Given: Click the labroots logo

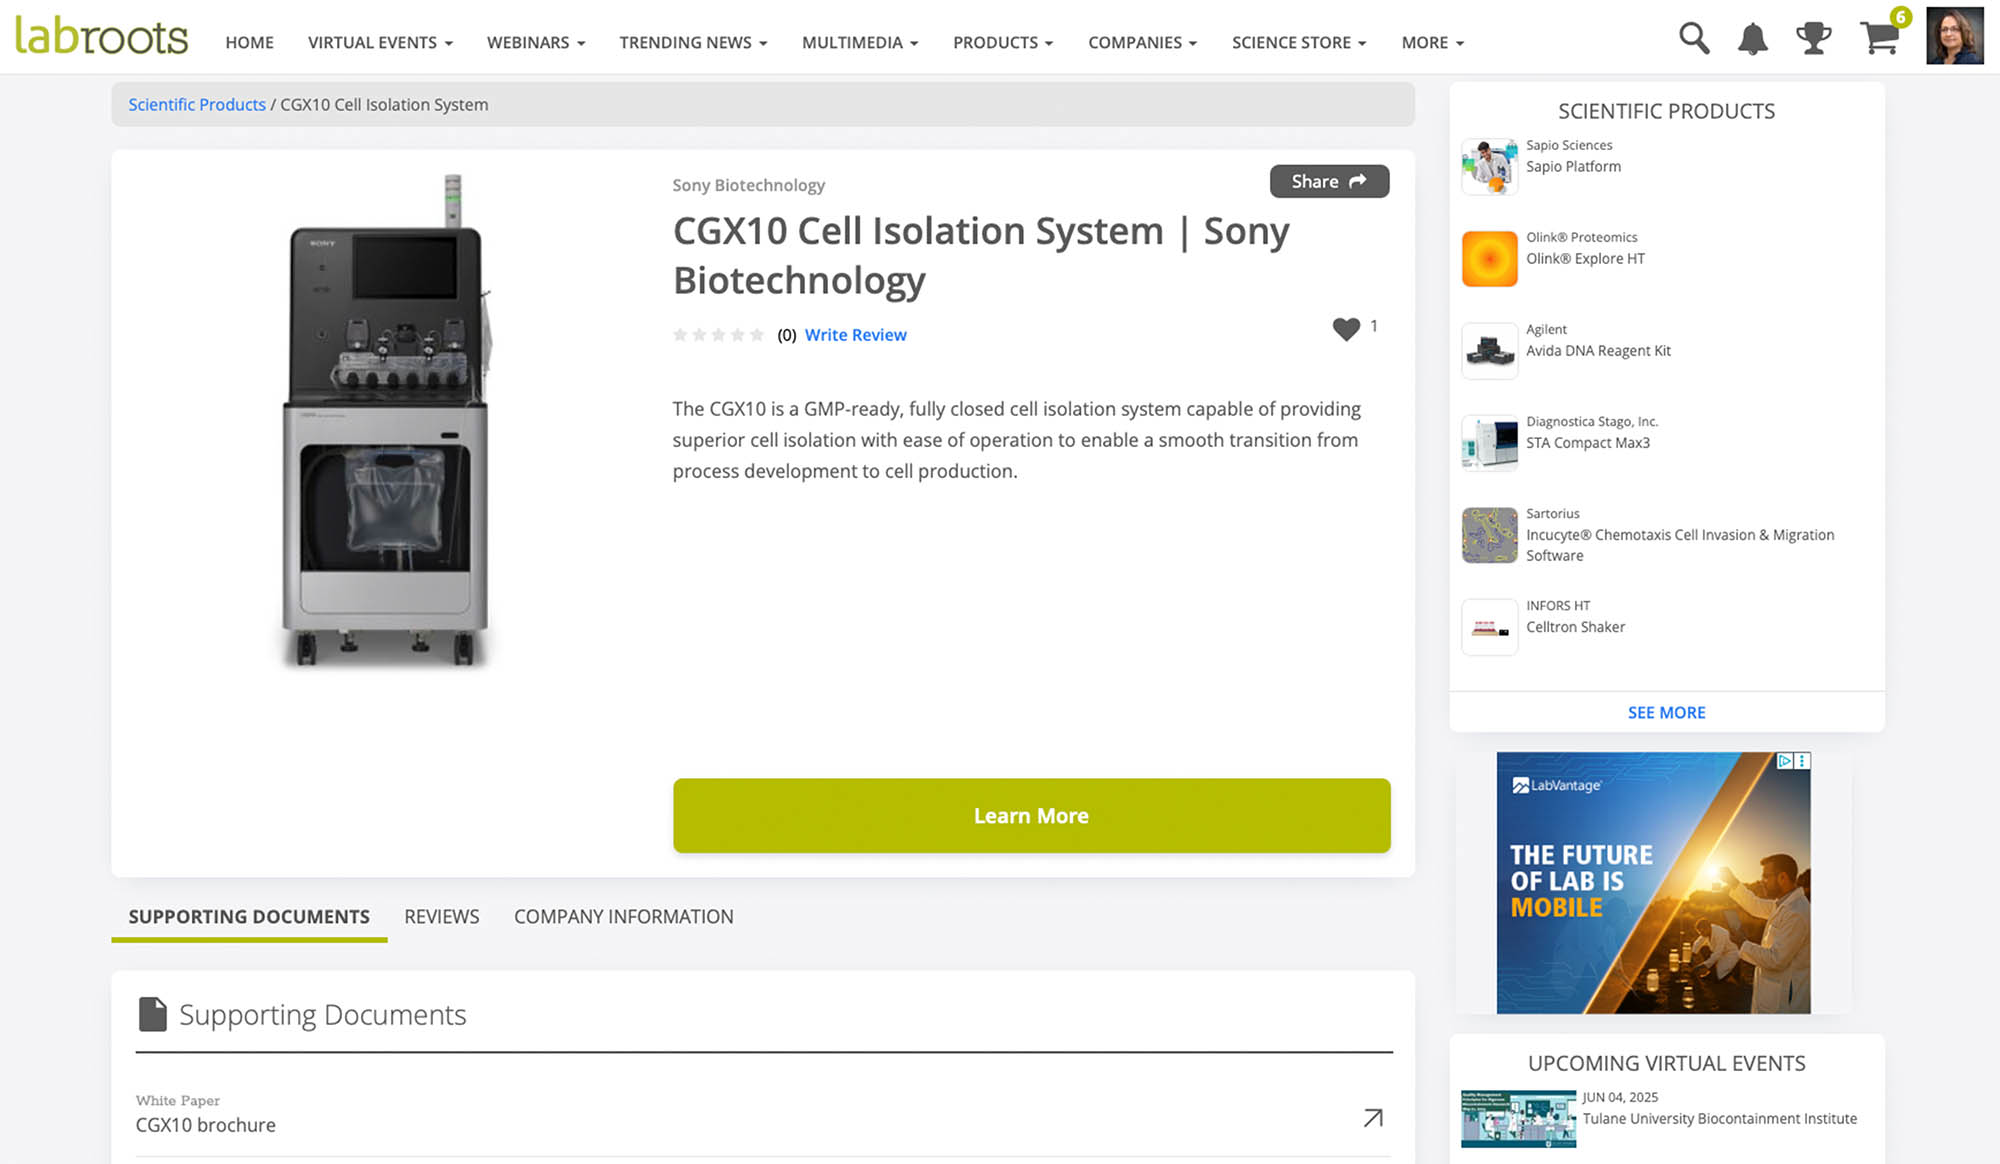Looking at the screenshot, I should (101, 37).
